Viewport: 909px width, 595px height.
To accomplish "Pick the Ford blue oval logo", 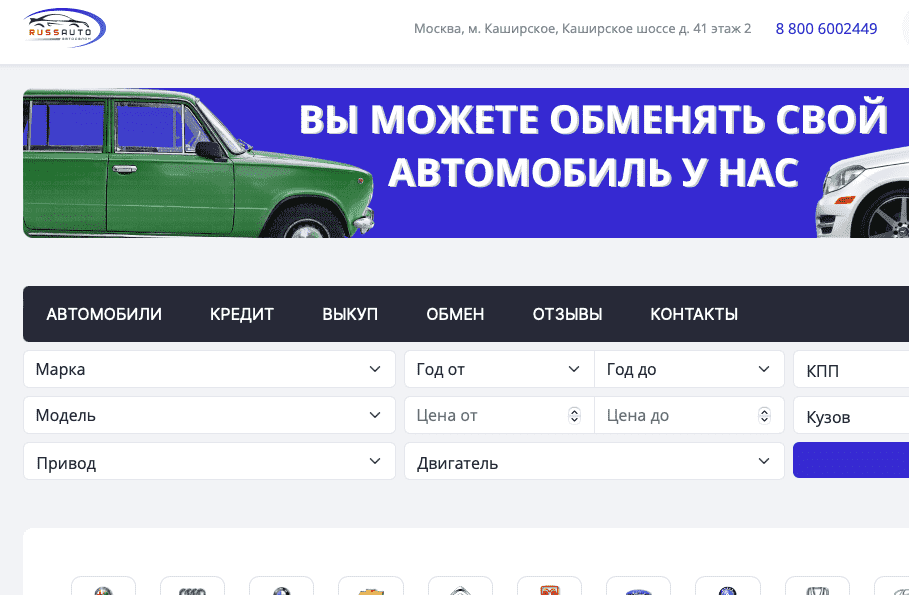I will coord(637,588).
